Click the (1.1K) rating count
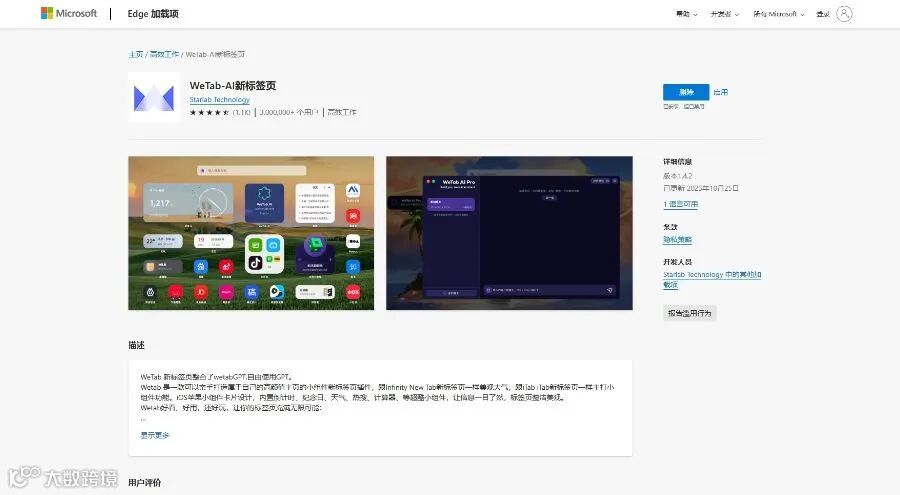 [241, 113]
